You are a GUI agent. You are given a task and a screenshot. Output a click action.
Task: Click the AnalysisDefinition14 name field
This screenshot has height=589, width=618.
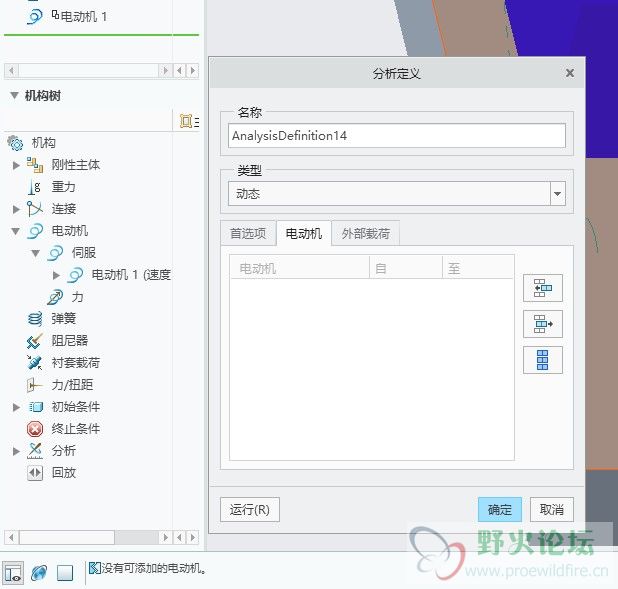pos(397,136)
